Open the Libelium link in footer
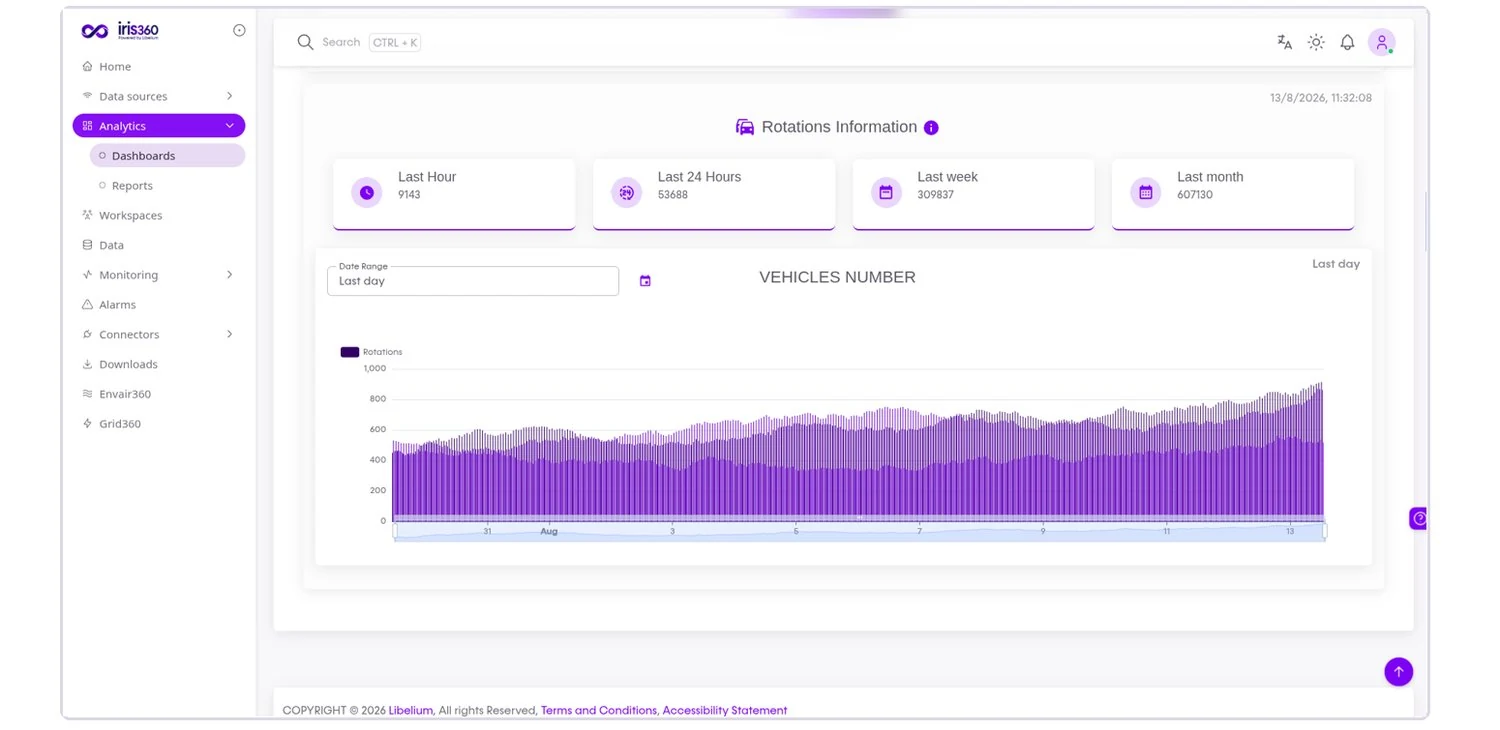This screenshot has width=1500, height=730. click(x=411, y=711)
